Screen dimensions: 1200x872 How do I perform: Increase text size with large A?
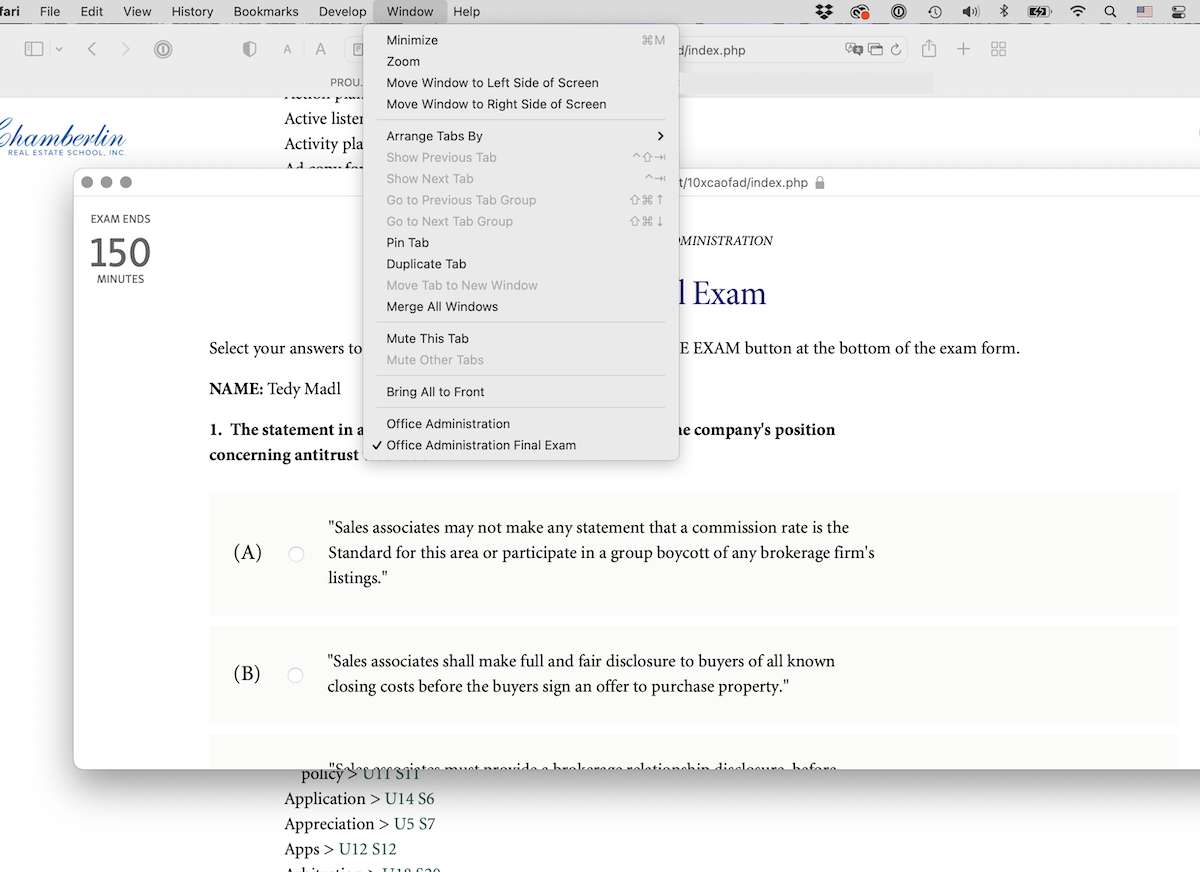click(x=320, y=49)
